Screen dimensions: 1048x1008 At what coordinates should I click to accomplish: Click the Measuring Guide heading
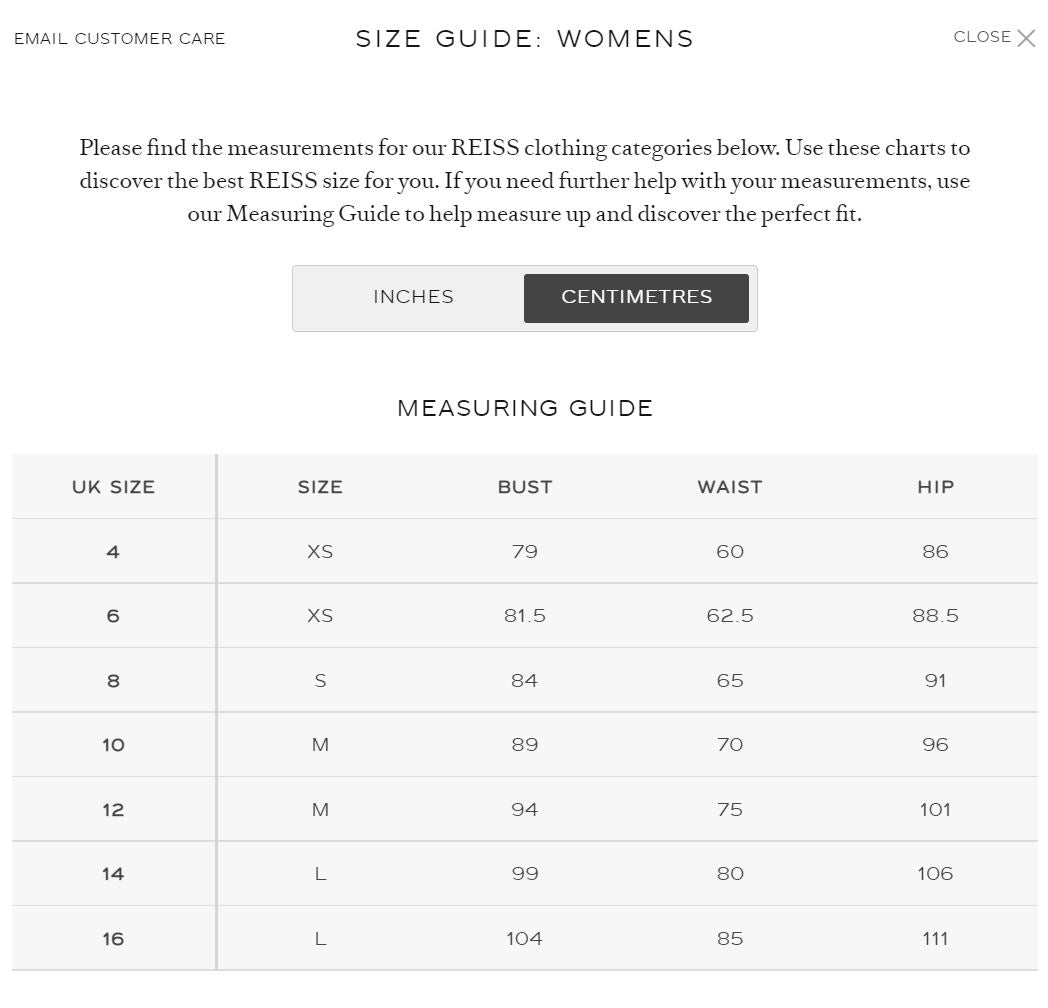(525, 408)
